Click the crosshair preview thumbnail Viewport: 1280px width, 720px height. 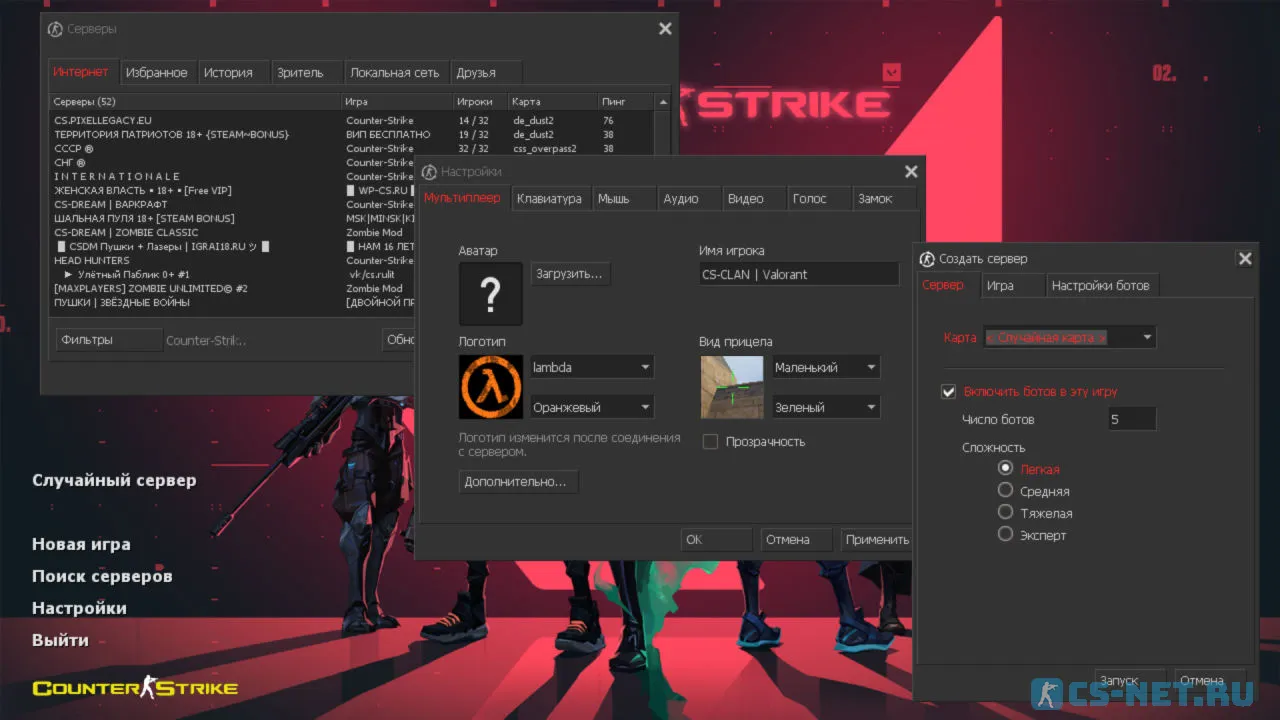[730, 387]
